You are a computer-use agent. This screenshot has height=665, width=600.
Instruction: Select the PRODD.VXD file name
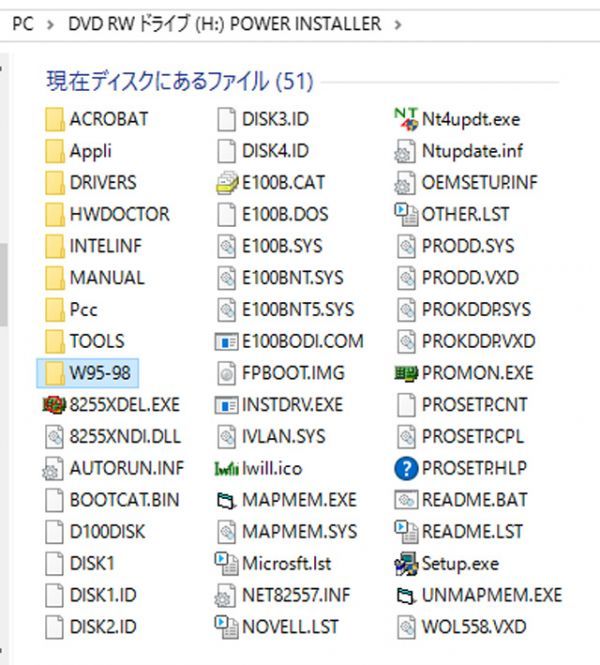point(470,278)
